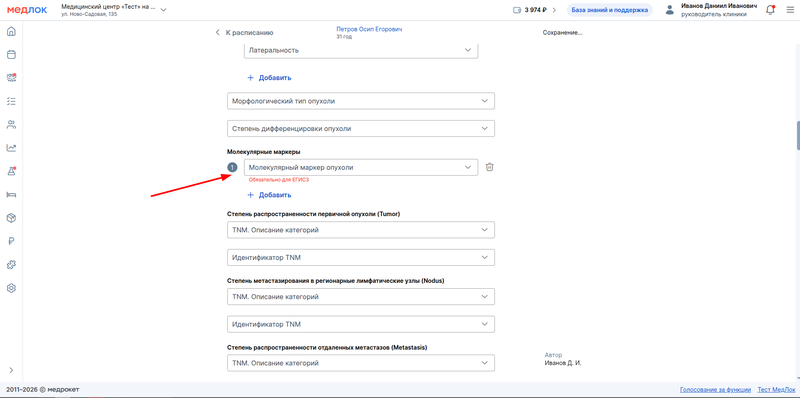Open the hospital bed sidebar icon
Screen dimensions: 800x398
coord(11,194)
